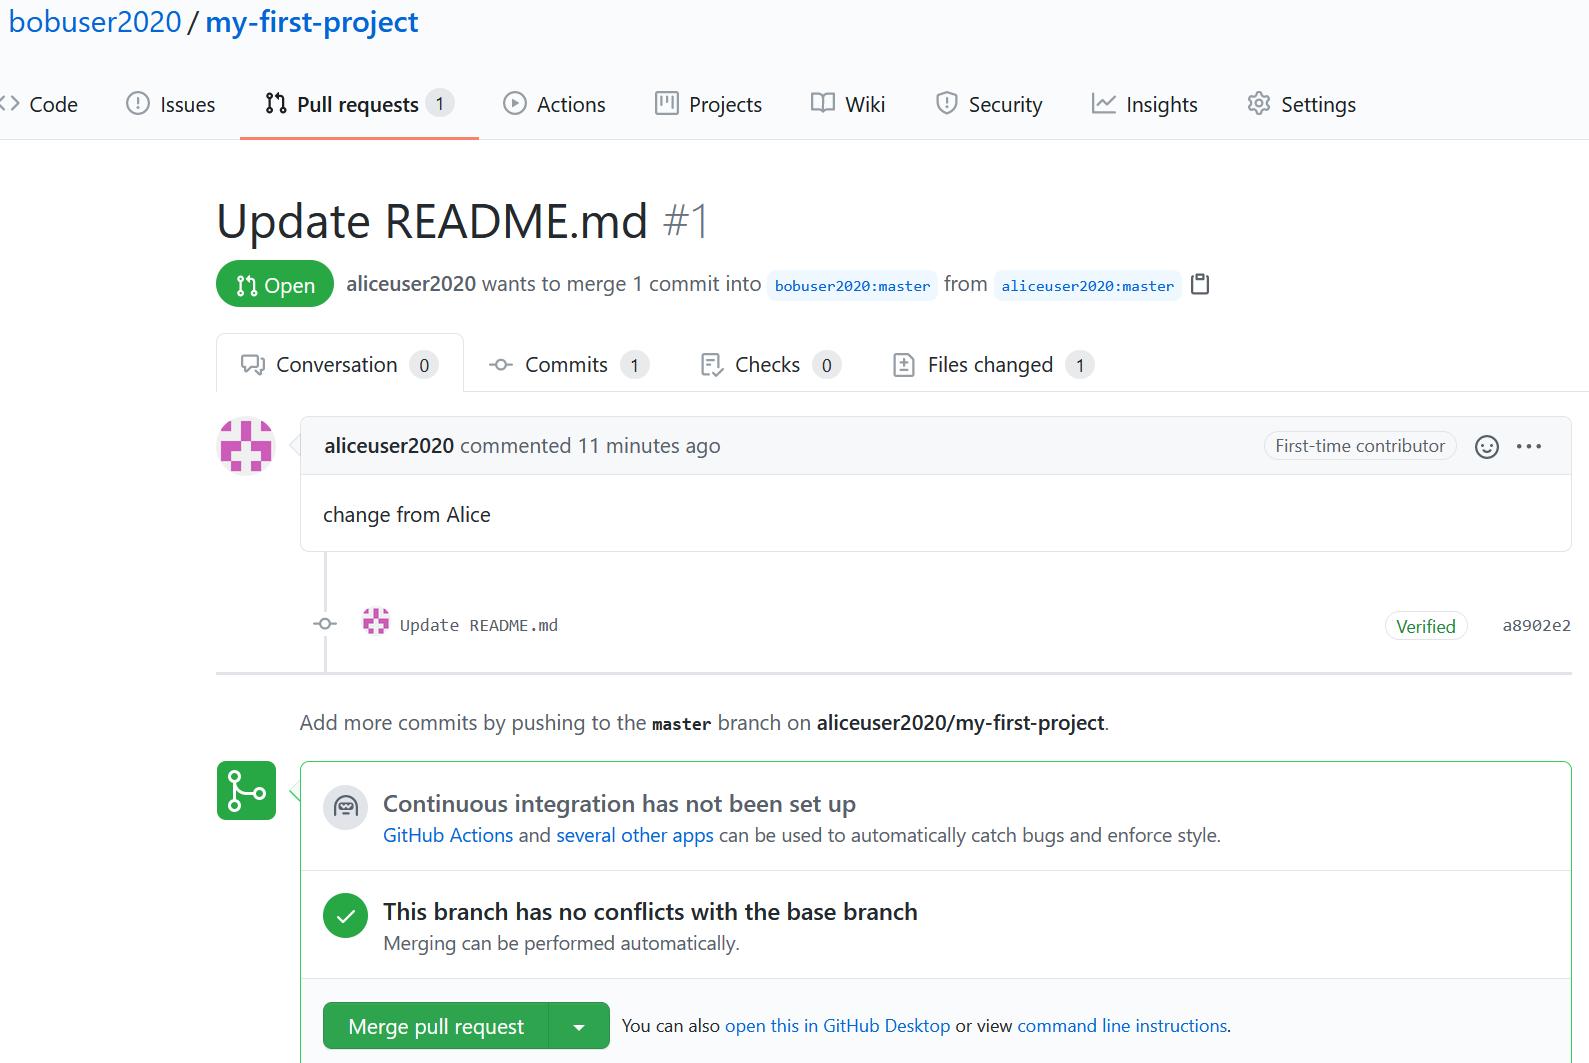Click the small commit author avatar
Image resolution: width=1589 pixels, height=1063 pixels.
tap(376, 622)
